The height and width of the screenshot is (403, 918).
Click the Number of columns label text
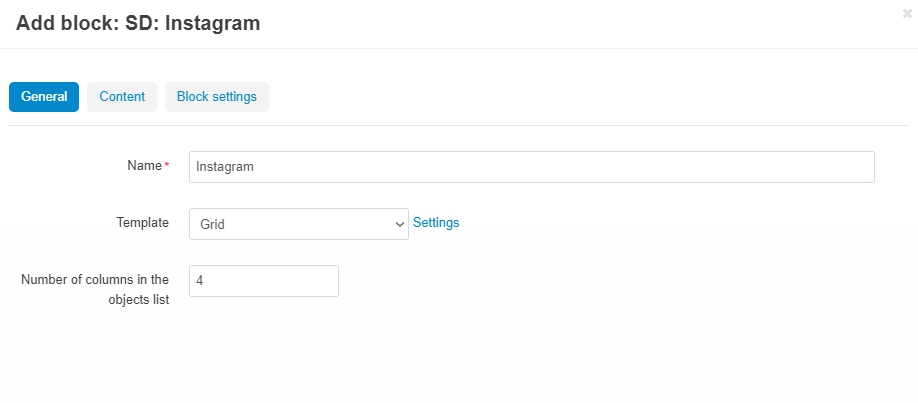[95, 289]
